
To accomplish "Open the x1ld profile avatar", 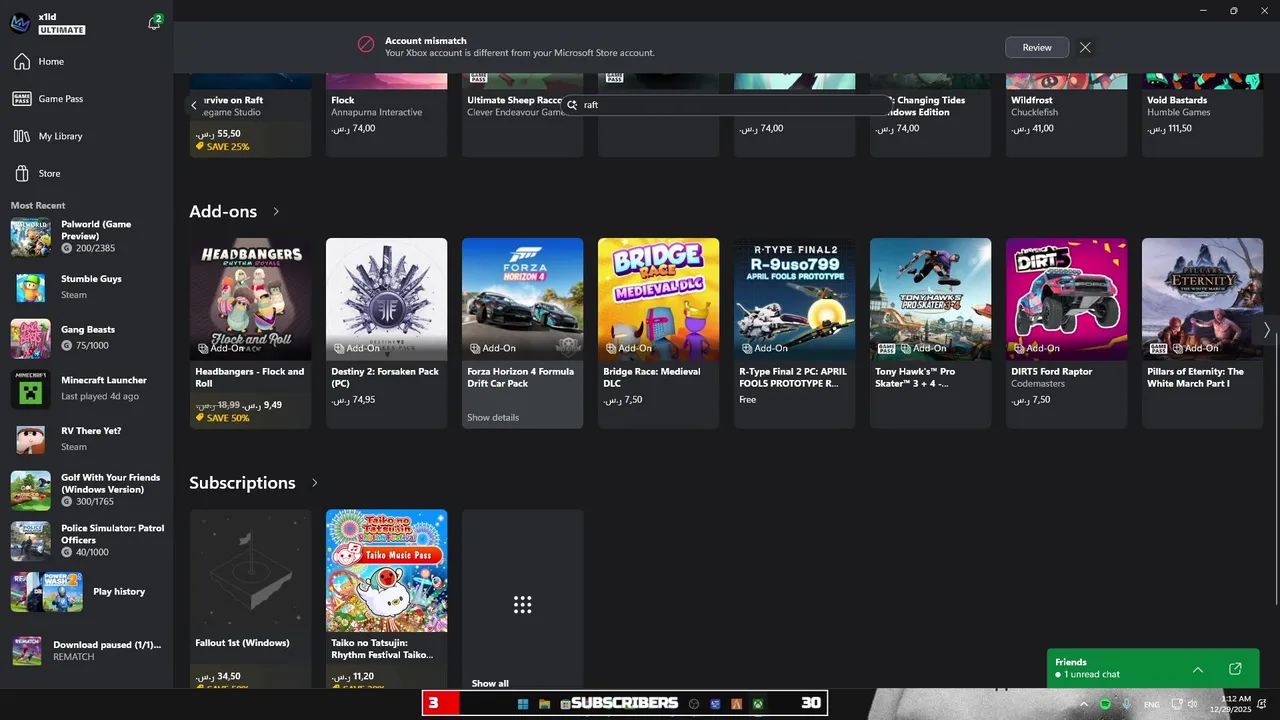I will [x=20, y=23].
